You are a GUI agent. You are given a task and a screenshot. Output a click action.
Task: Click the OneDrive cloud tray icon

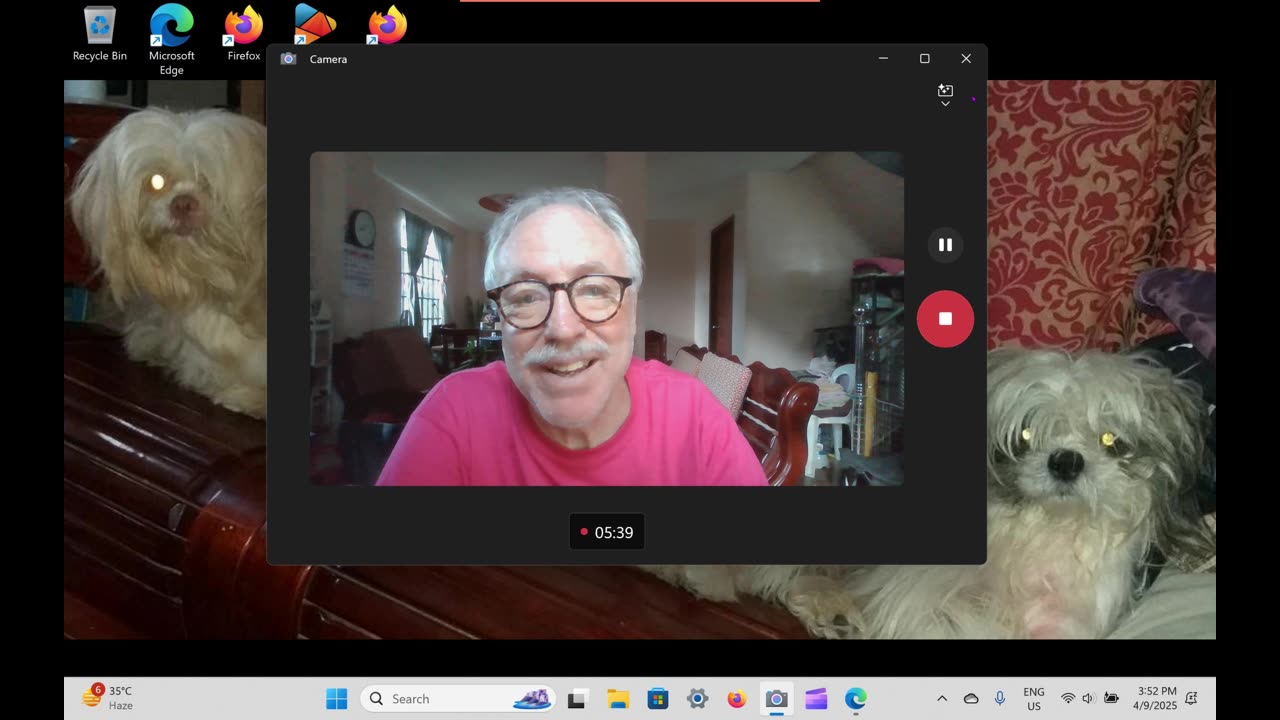tap(971, 699)
